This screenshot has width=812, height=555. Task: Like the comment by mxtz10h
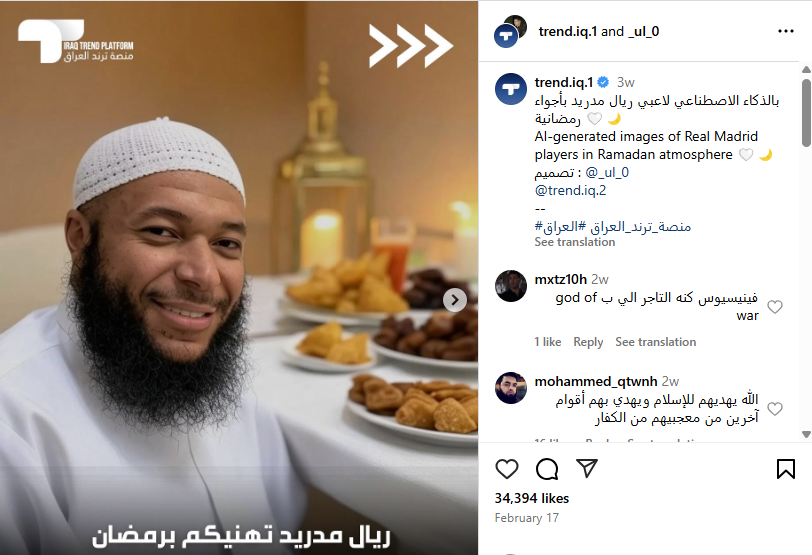[x=775, y=306]
